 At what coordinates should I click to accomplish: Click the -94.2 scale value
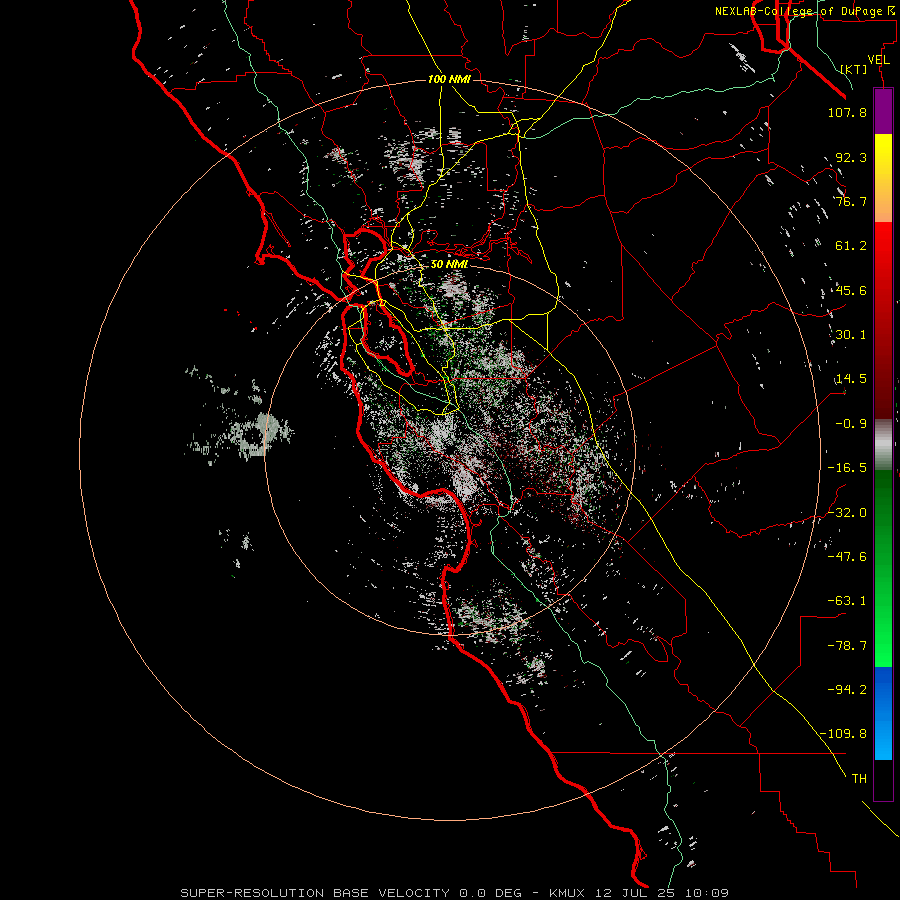[x=847, y=690]
